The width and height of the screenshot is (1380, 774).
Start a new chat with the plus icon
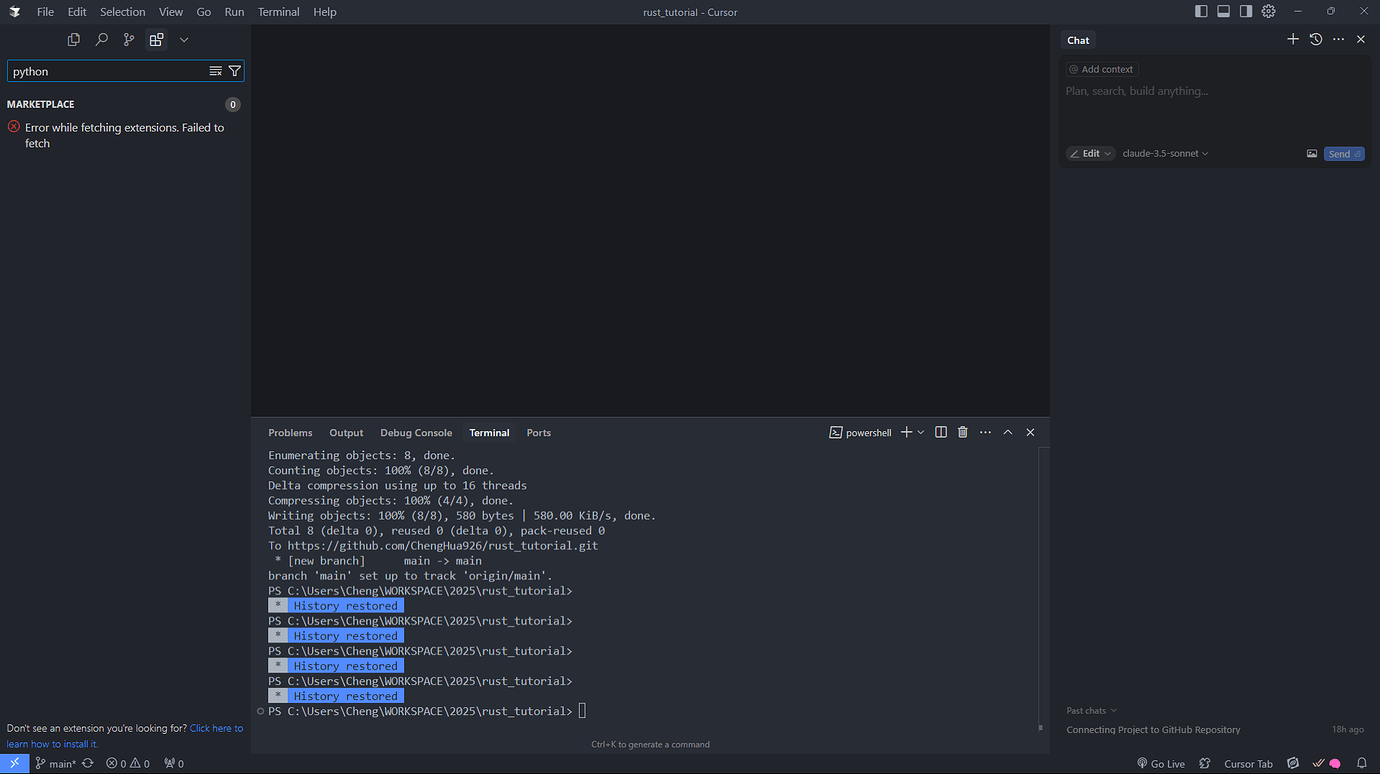(x=1292, y=39)
